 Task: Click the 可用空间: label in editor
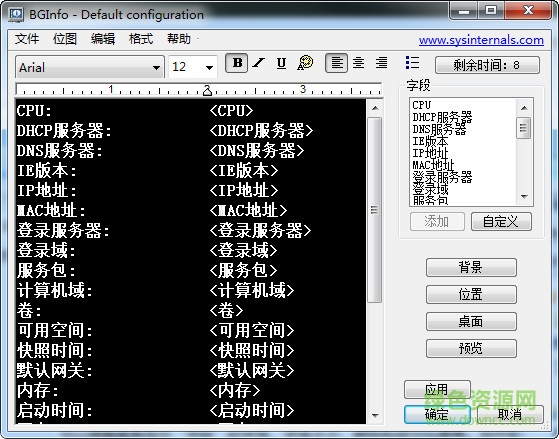pos(55,330)
